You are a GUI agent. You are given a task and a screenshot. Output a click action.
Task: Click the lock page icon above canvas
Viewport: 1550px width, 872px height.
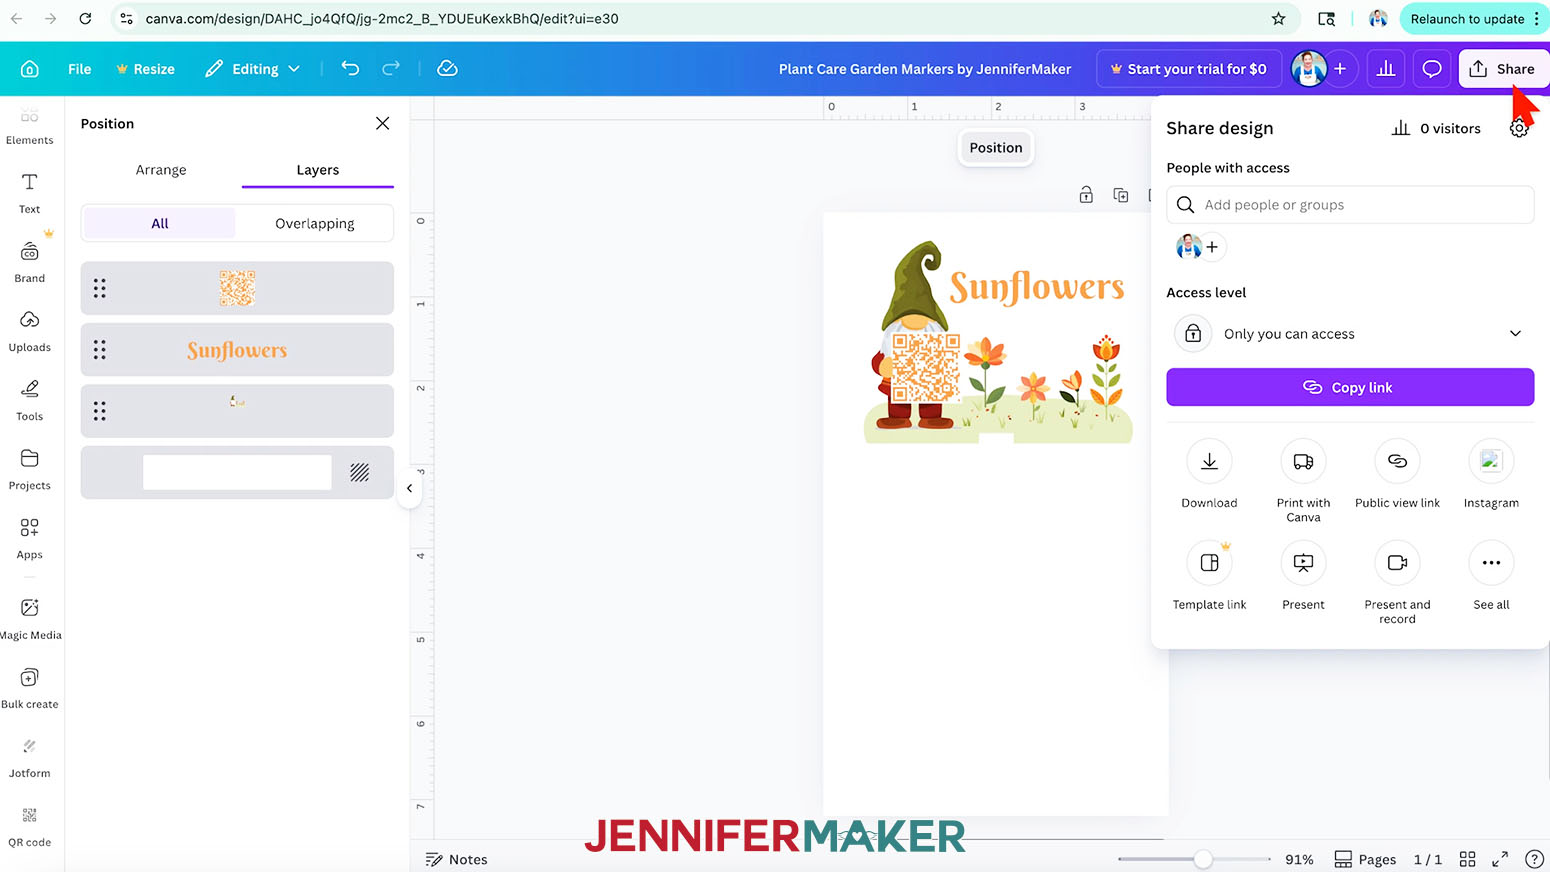click(1086, 195)
